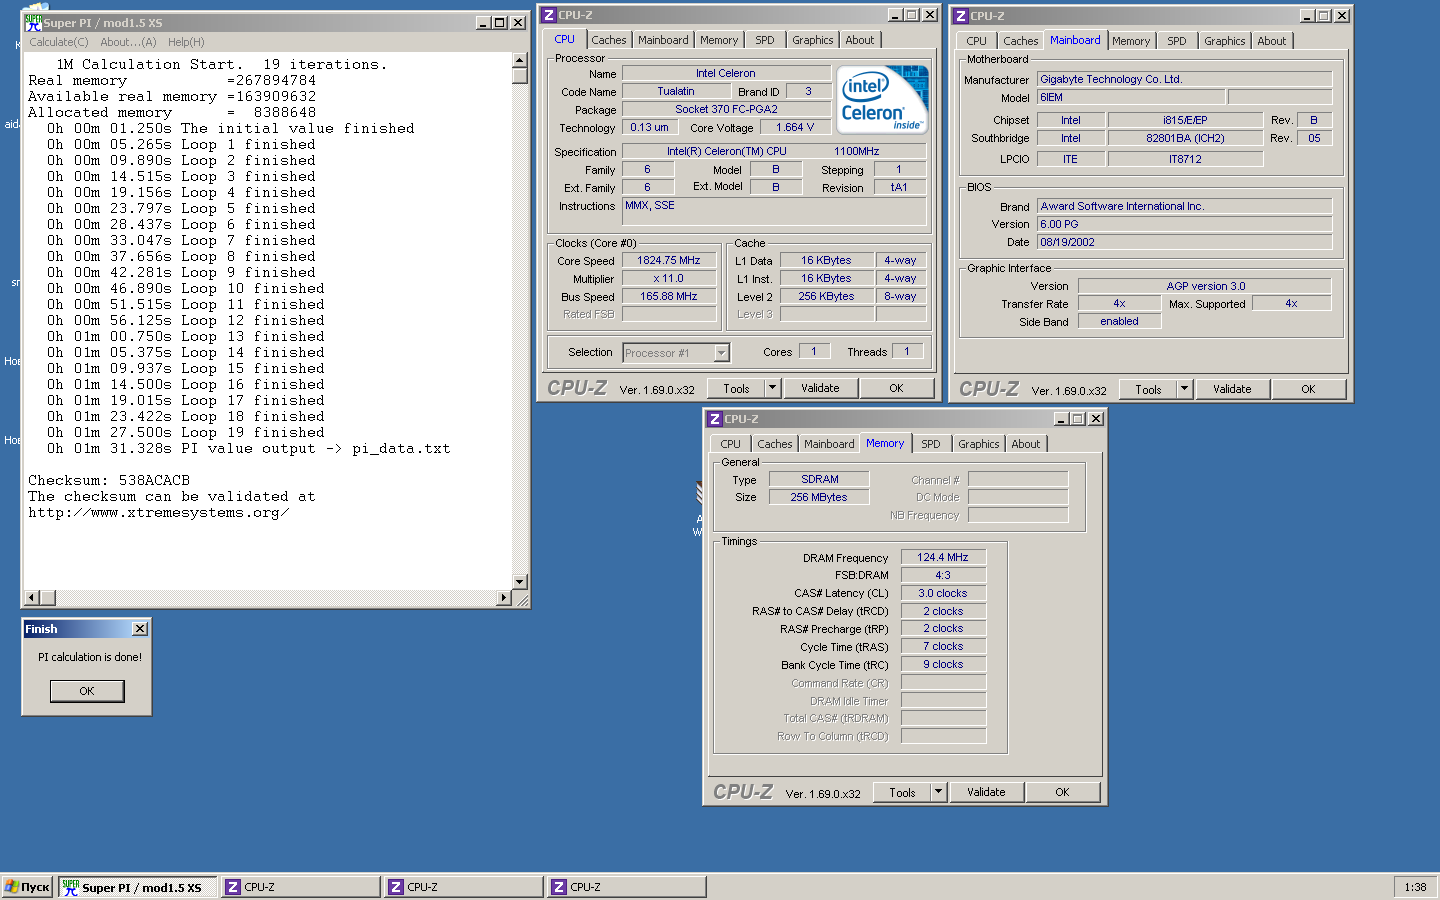The height and width of the screenshot is (900, 1440).
Task: Expand Tools arrow in Mainboard window
Action: coord(1184,389)
